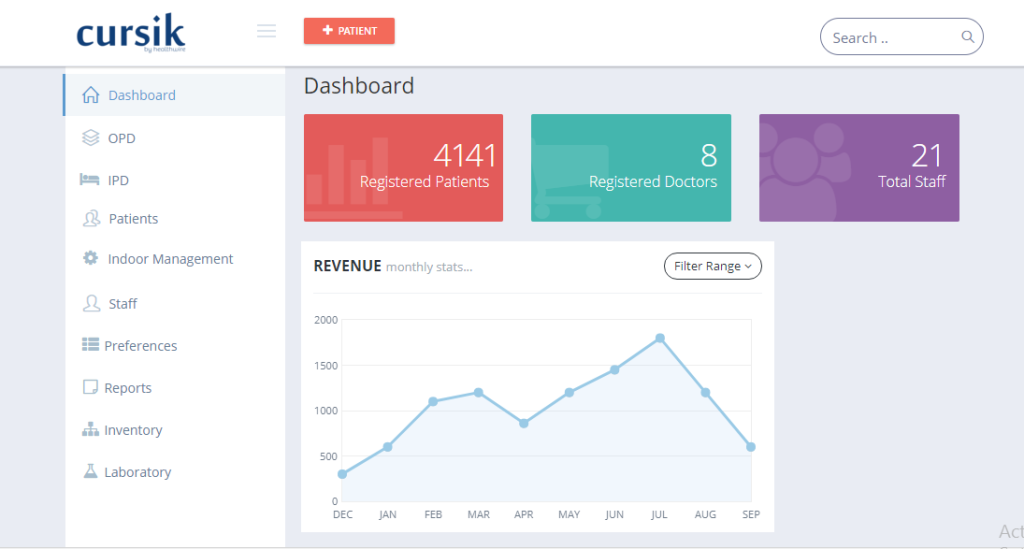The width and height of the screenshot is (1024, 549).
Task: Click the Inventory sitemap icon
Action: pos(90,430)
